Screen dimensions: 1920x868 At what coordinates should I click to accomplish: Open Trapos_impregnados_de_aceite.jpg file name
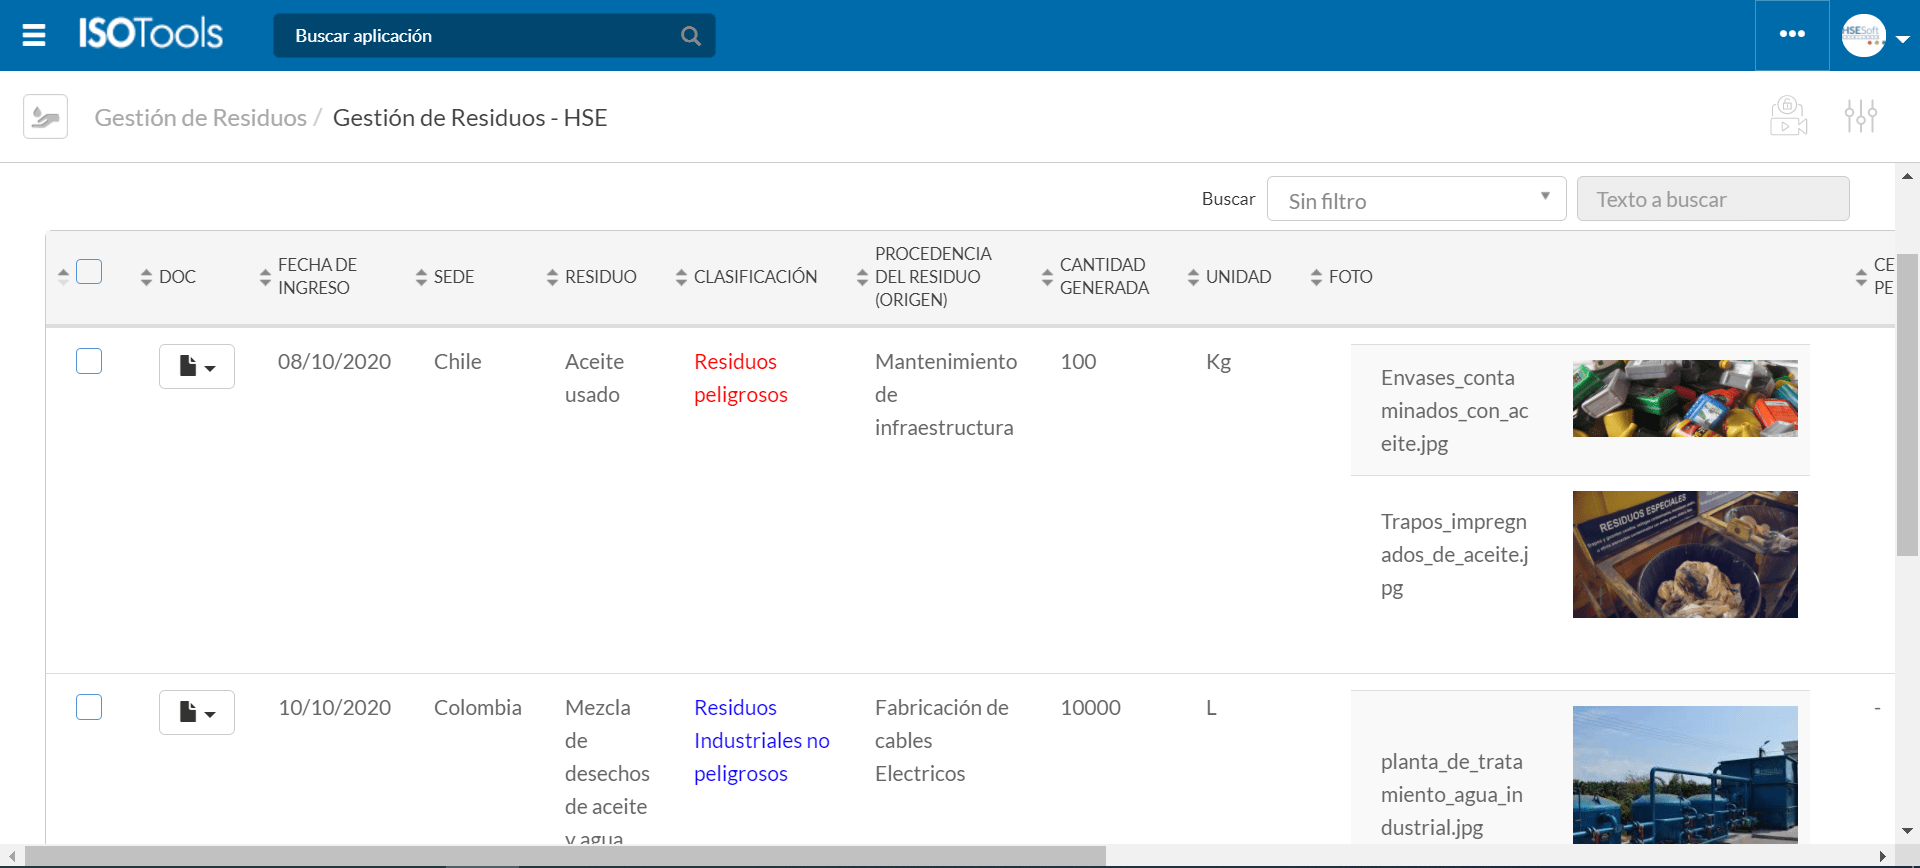click(x=1455, y=554)
